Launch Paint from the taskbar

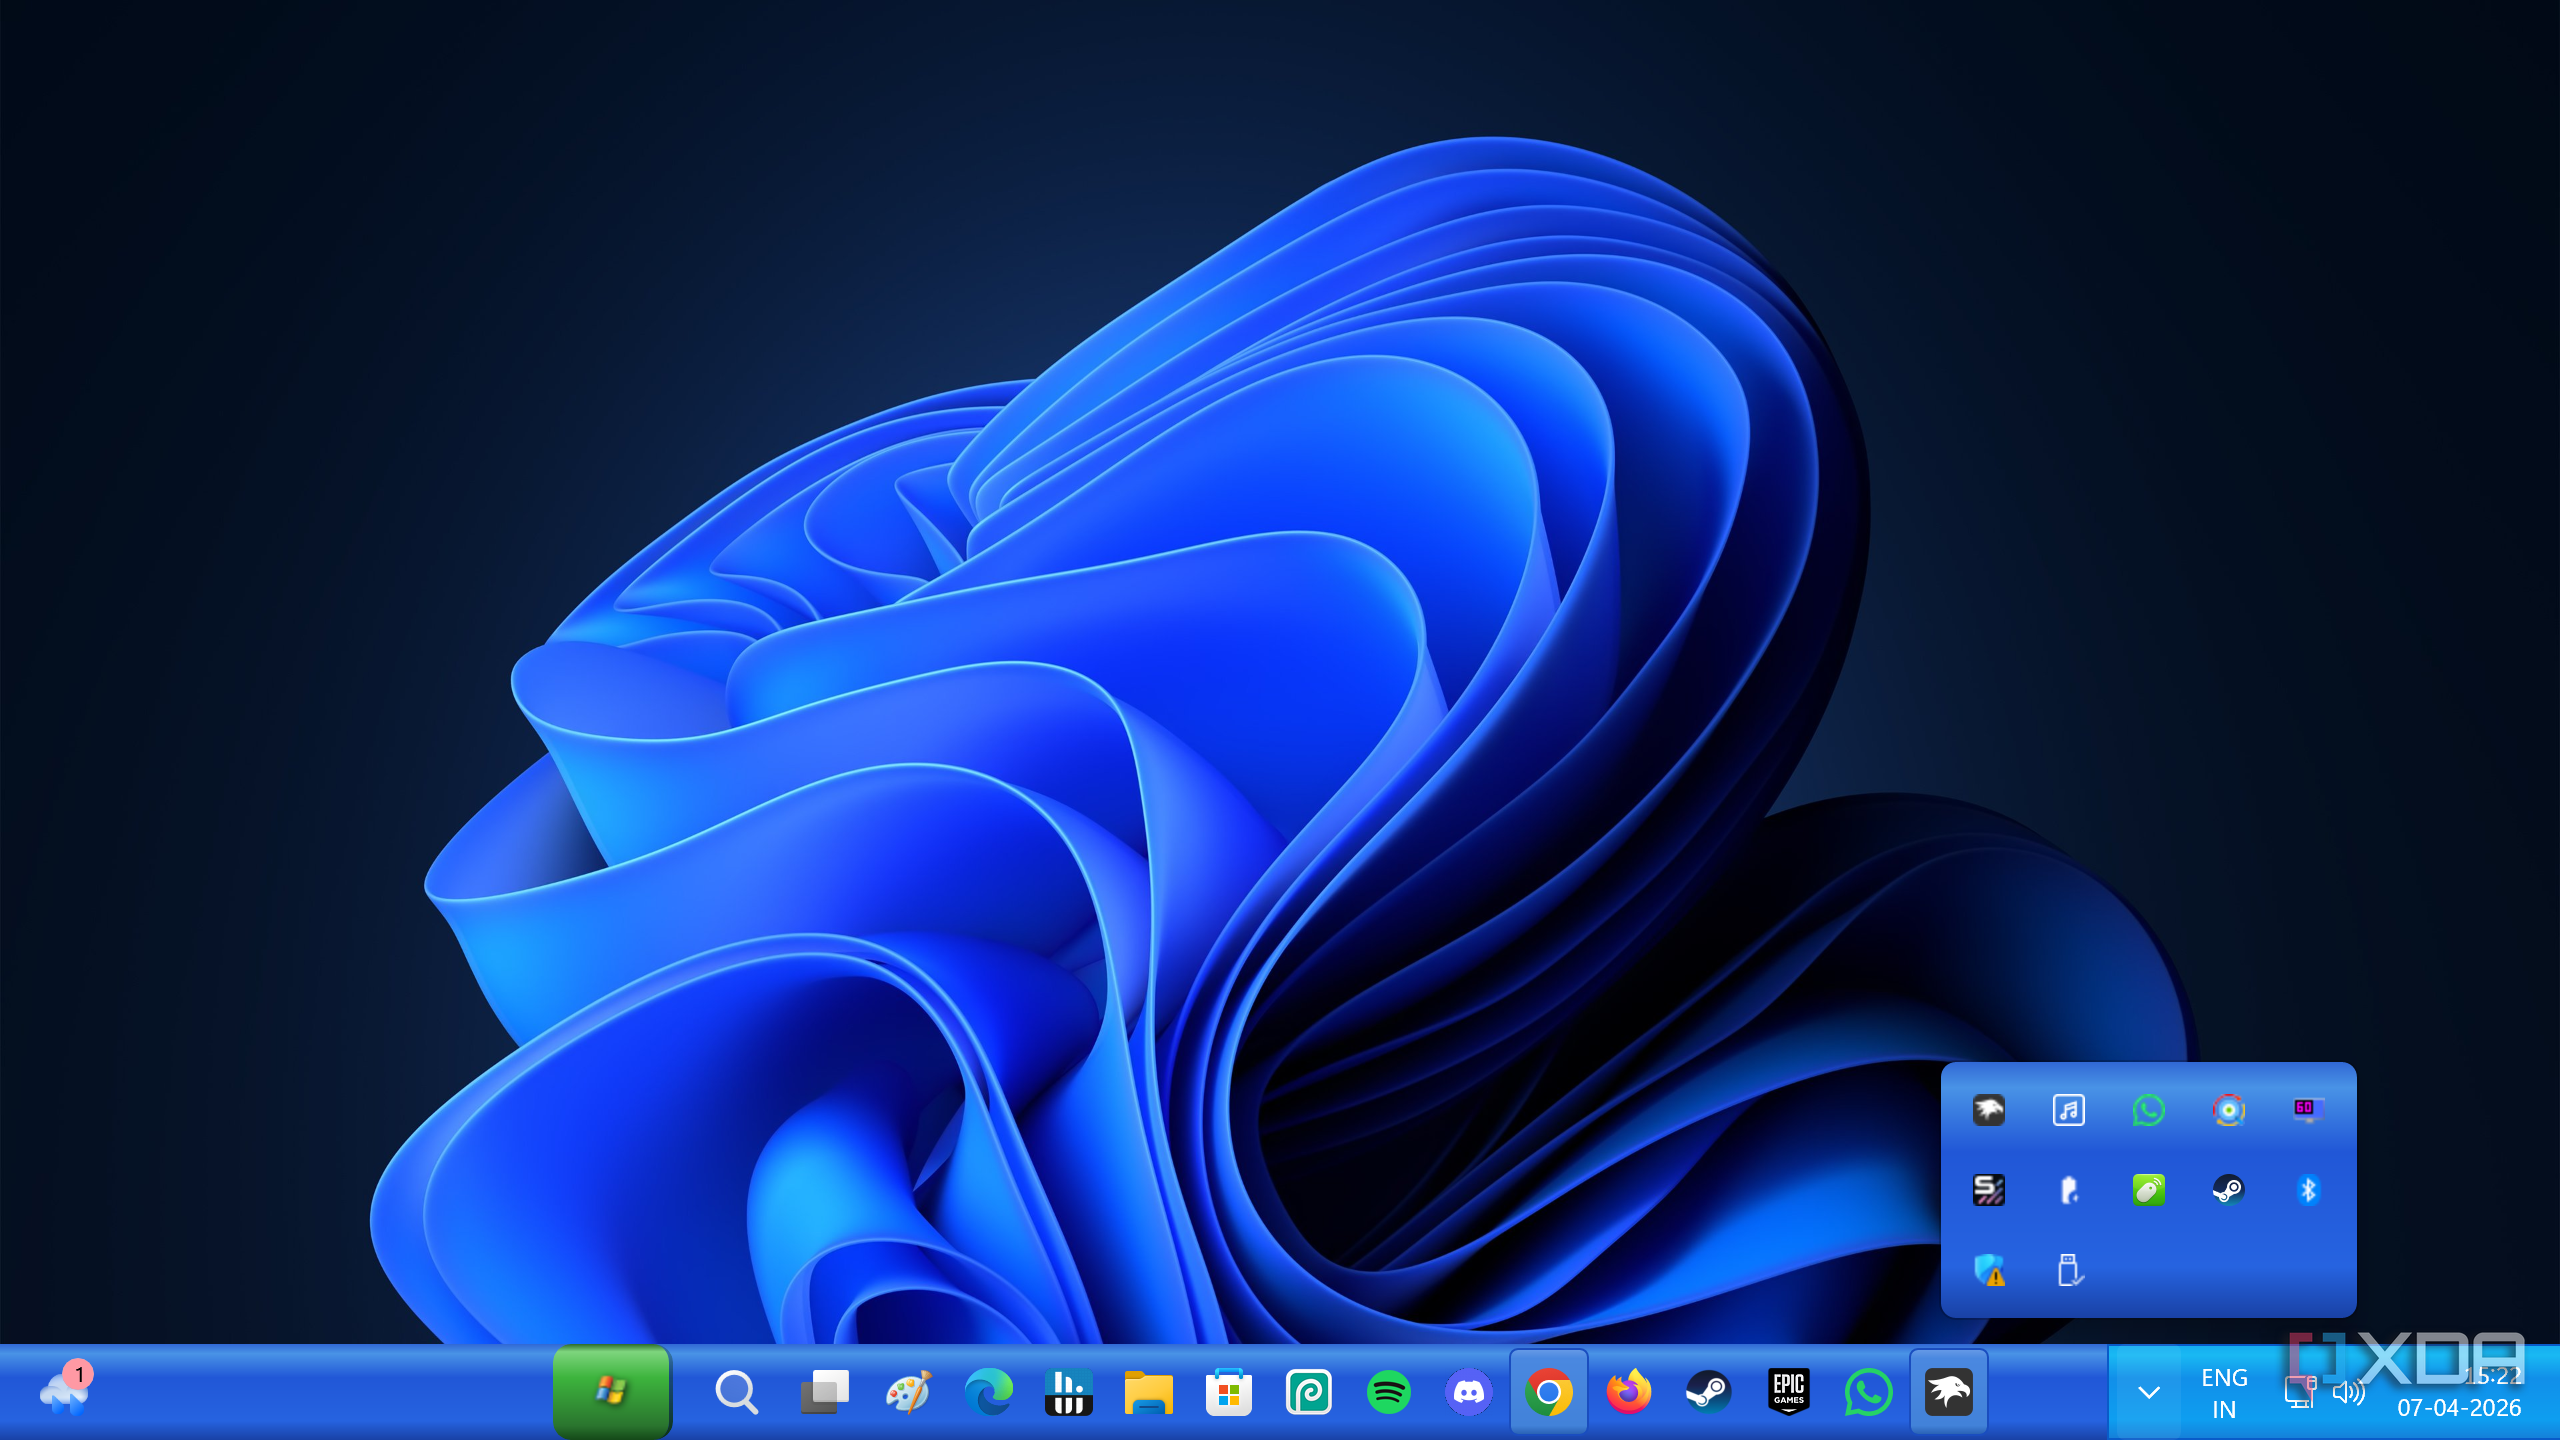point(908,1392)
